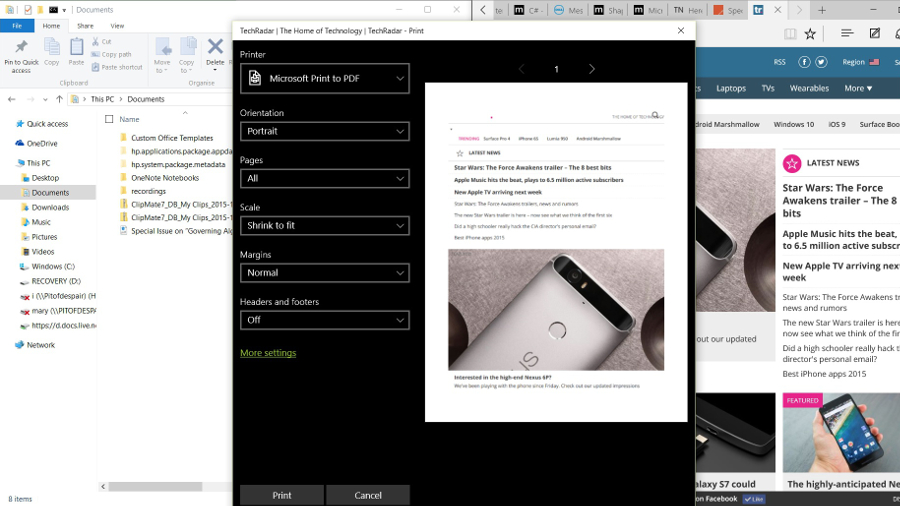Click the red Delete icon in ribbon
Viewport: 900px width, 506px height.
pyautogui.click(x=215, y=47)
